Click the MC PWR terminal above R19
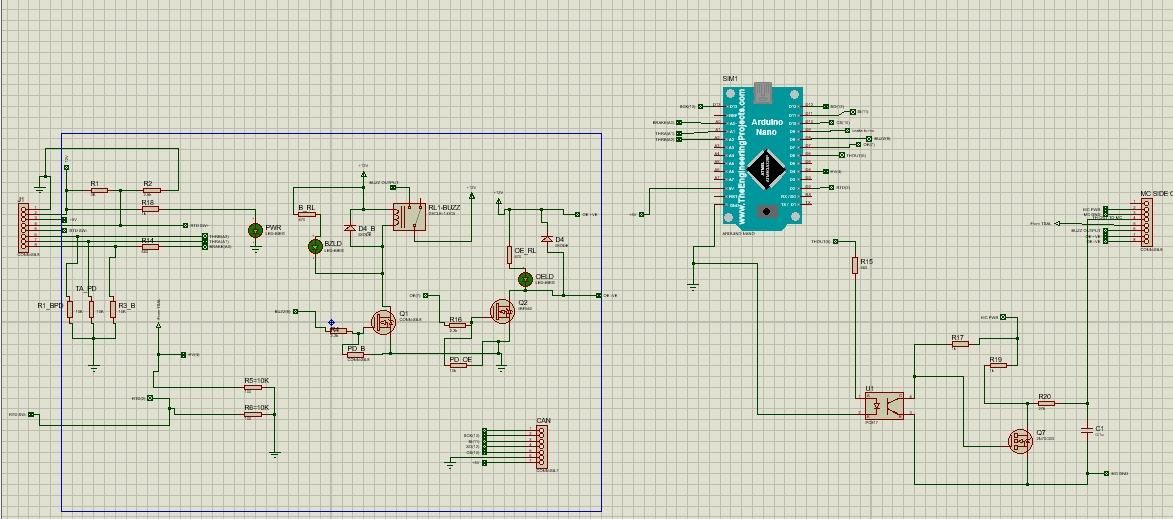1173x519 pixels. (x=1002, y=318)
